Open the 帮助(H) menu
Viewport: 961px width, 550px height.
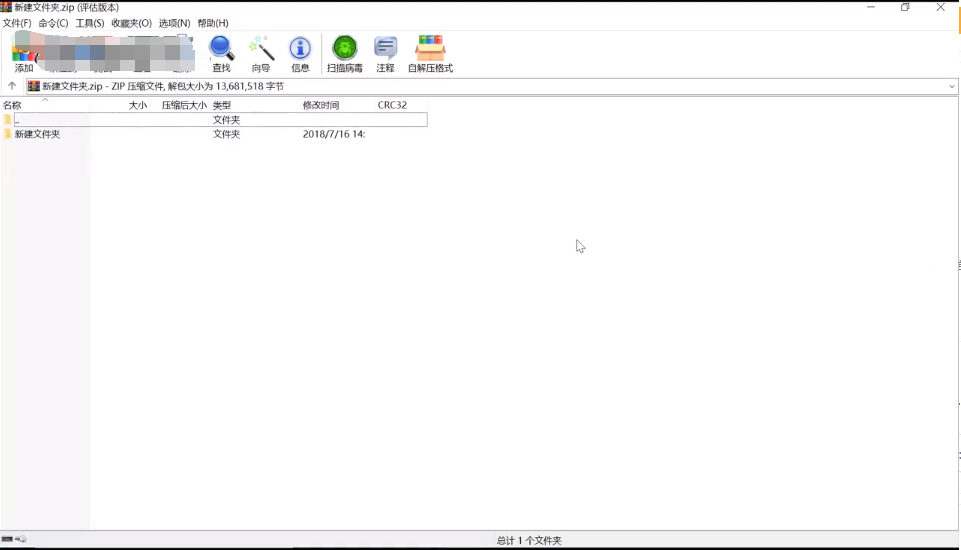point(213,23)
